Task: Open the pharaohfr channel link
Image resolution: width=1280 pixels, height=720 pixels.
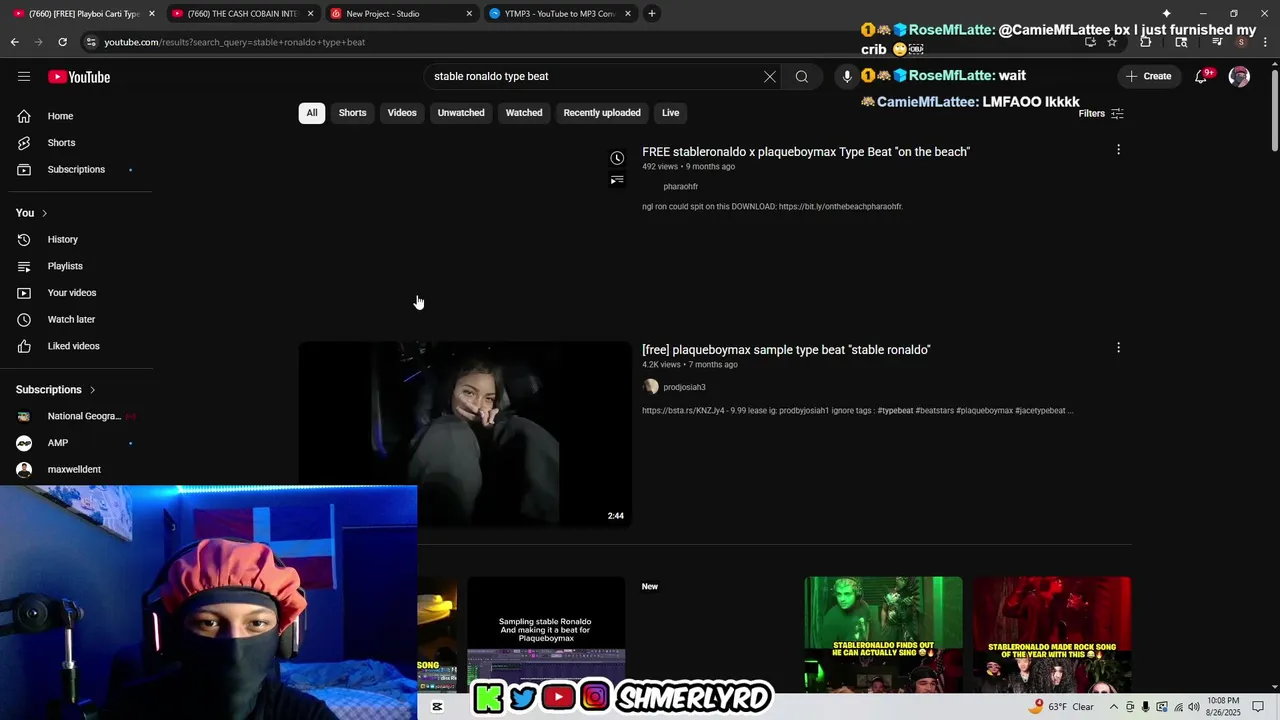Action: 680,186
